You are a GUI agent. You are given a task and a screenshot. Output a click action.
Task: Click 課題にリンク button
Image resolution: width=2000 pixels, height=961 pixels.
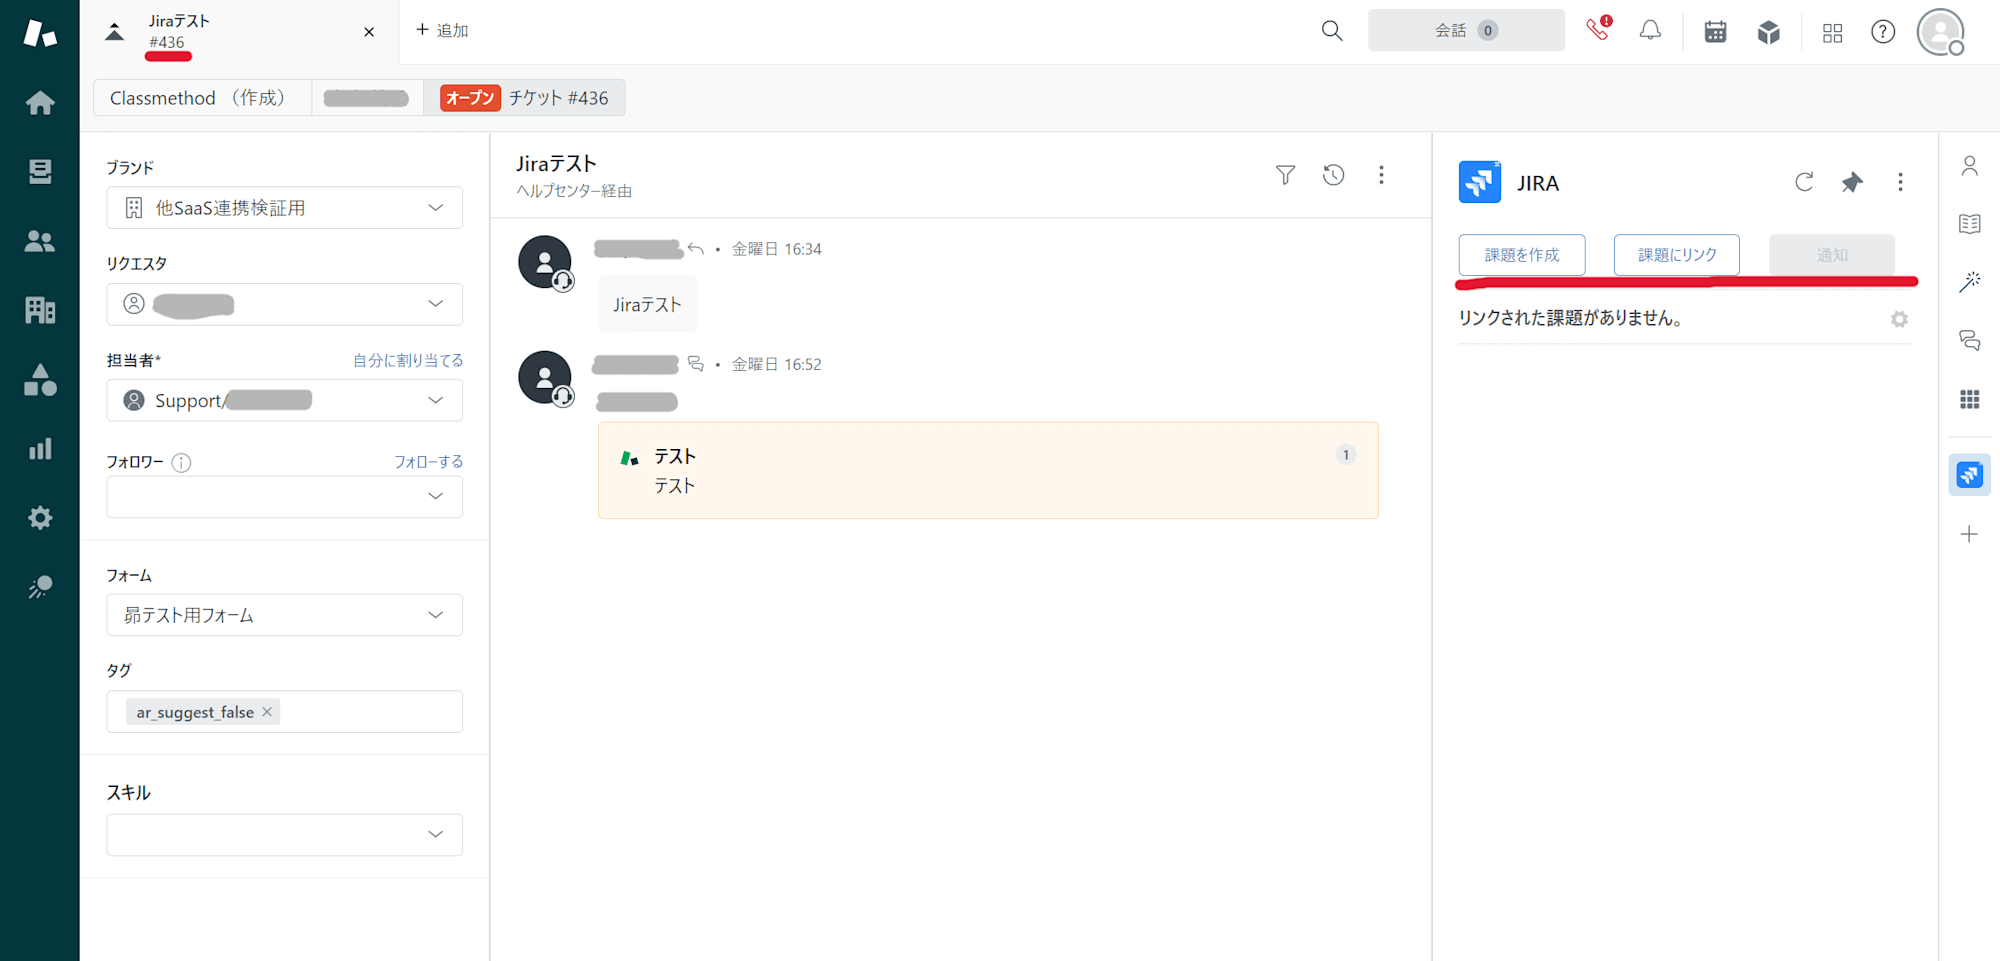click(x=1677, y=255)
